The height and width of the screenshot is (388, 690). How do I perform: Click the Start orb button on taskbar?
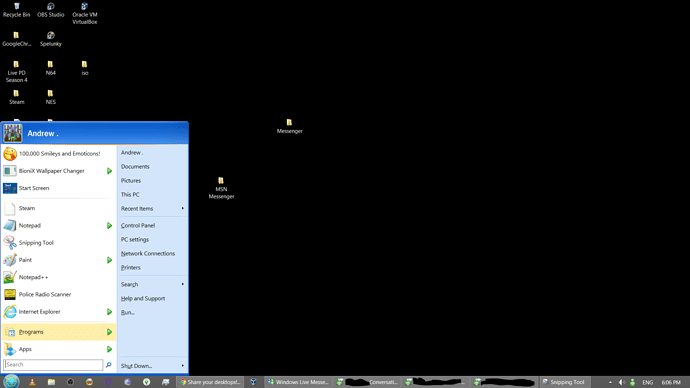pyautogui.click(x=11, y=381)
